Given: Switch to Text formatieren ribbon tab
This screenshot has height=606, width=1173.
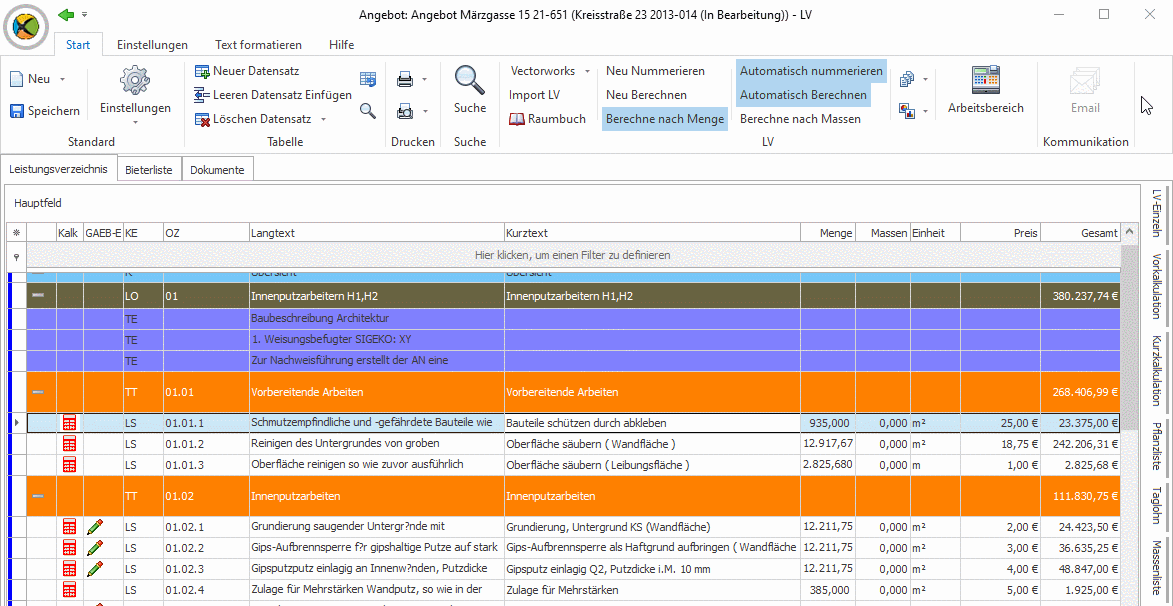Looking at the screenshot, I should point(258,45).
